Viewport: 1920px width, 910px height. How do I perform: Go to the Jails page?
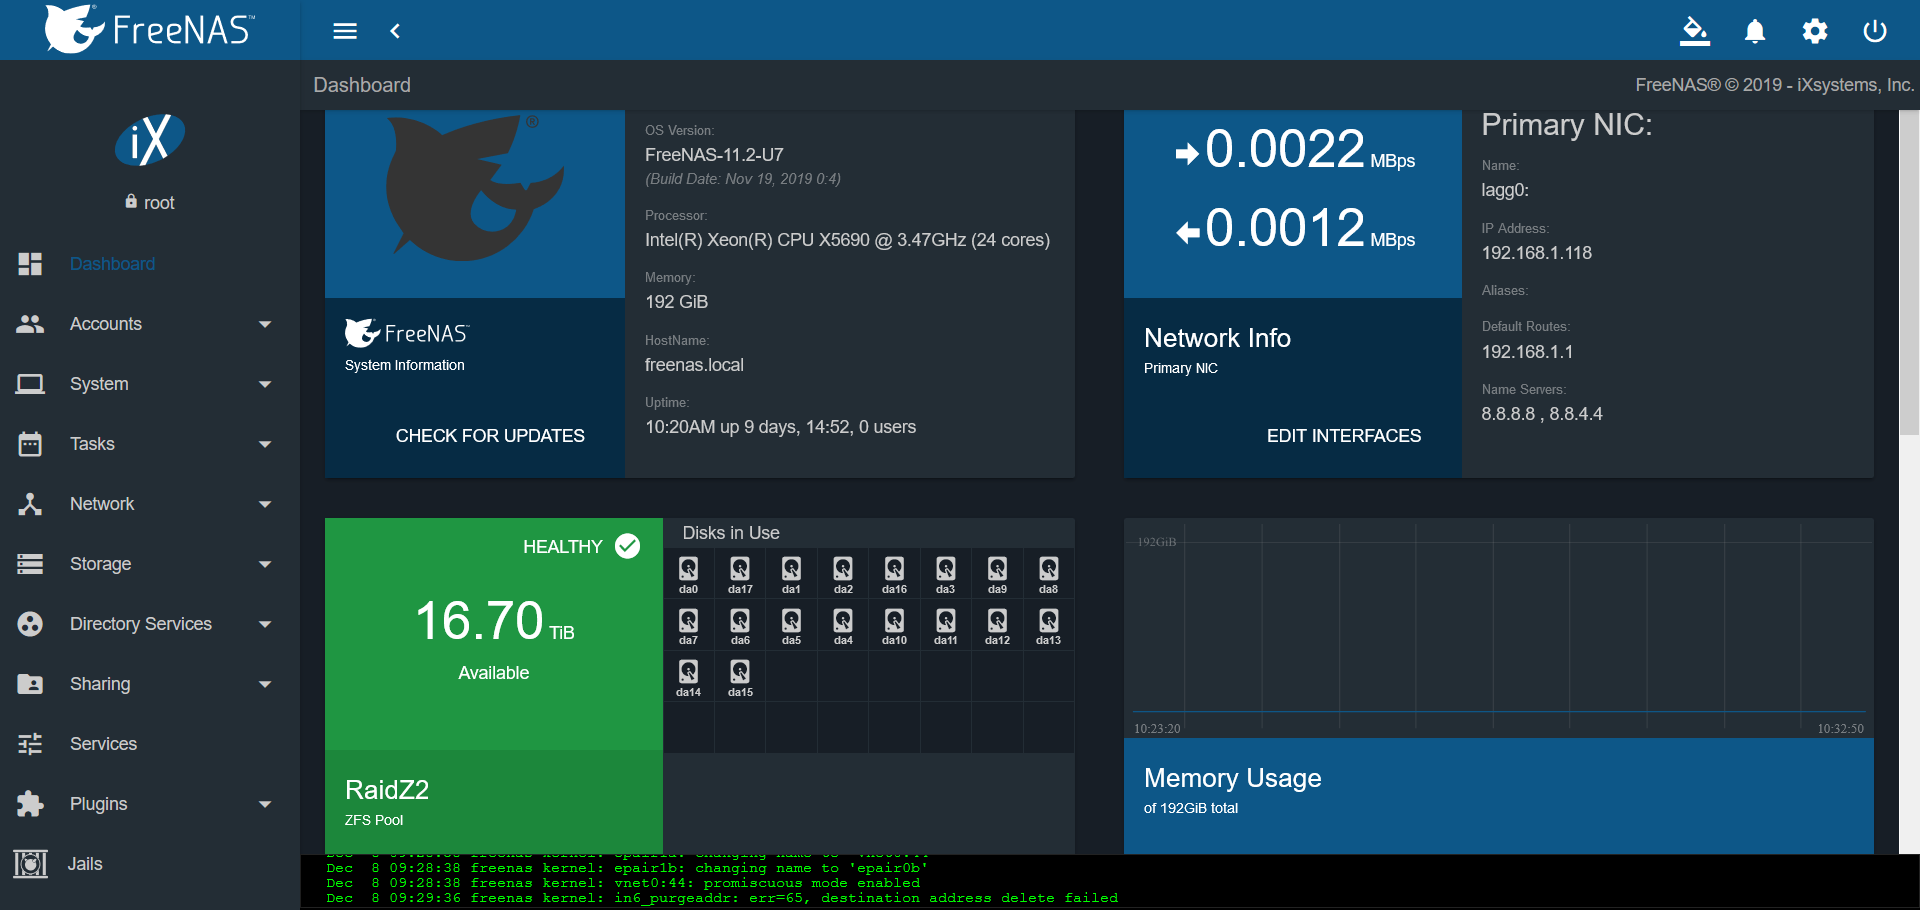(85, 864)
